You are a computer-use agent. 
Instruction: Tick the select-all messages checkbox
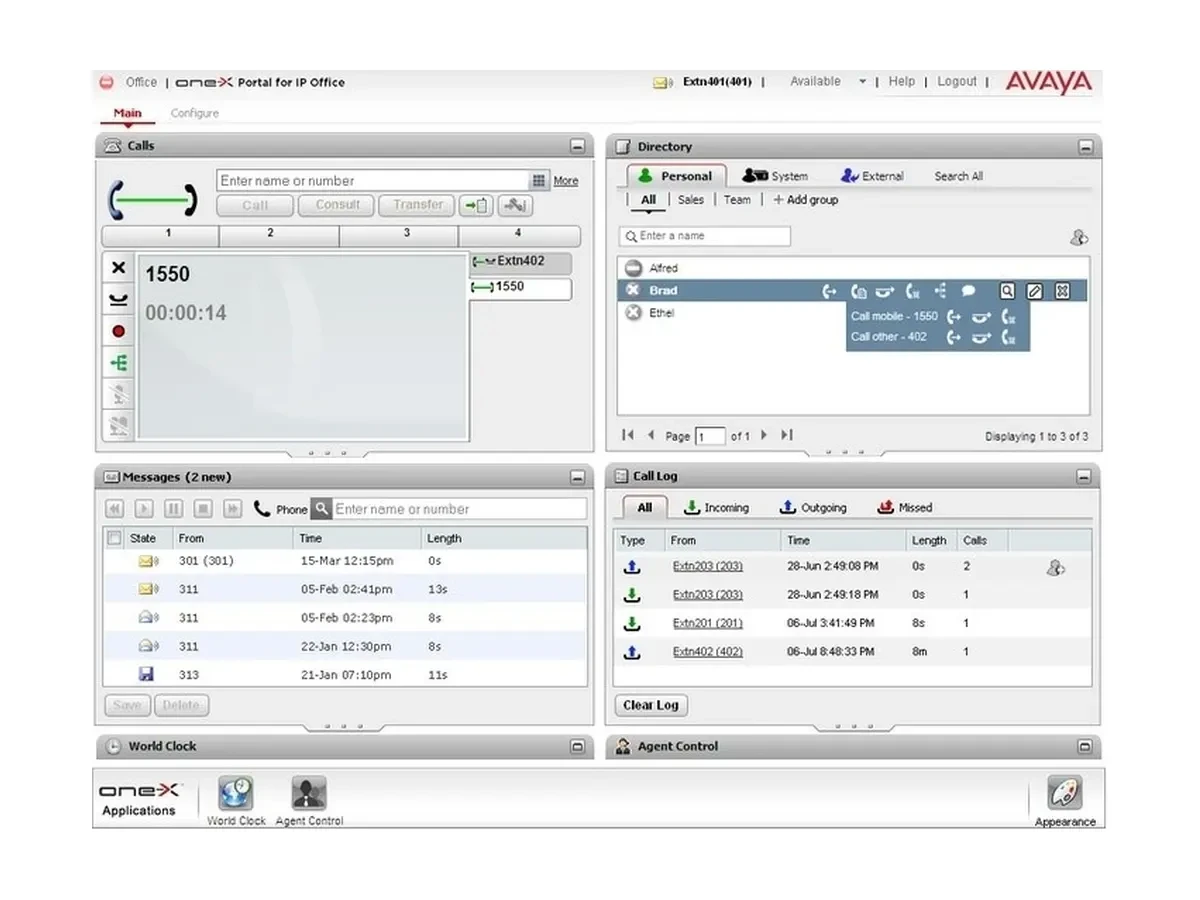pos(114,538)
